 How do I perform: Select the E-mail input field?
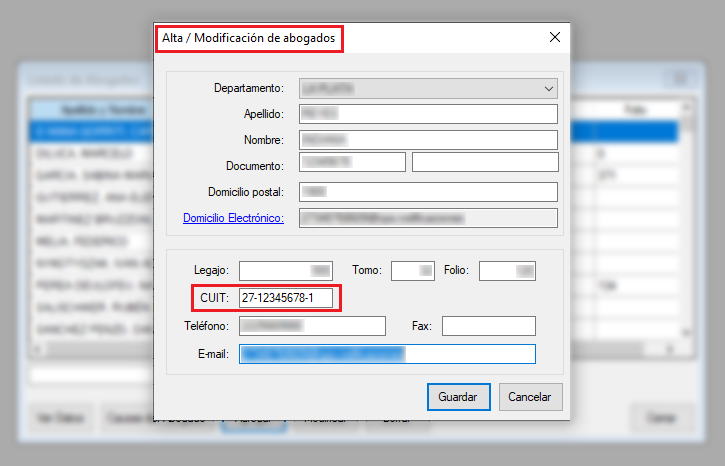[387, 354]
